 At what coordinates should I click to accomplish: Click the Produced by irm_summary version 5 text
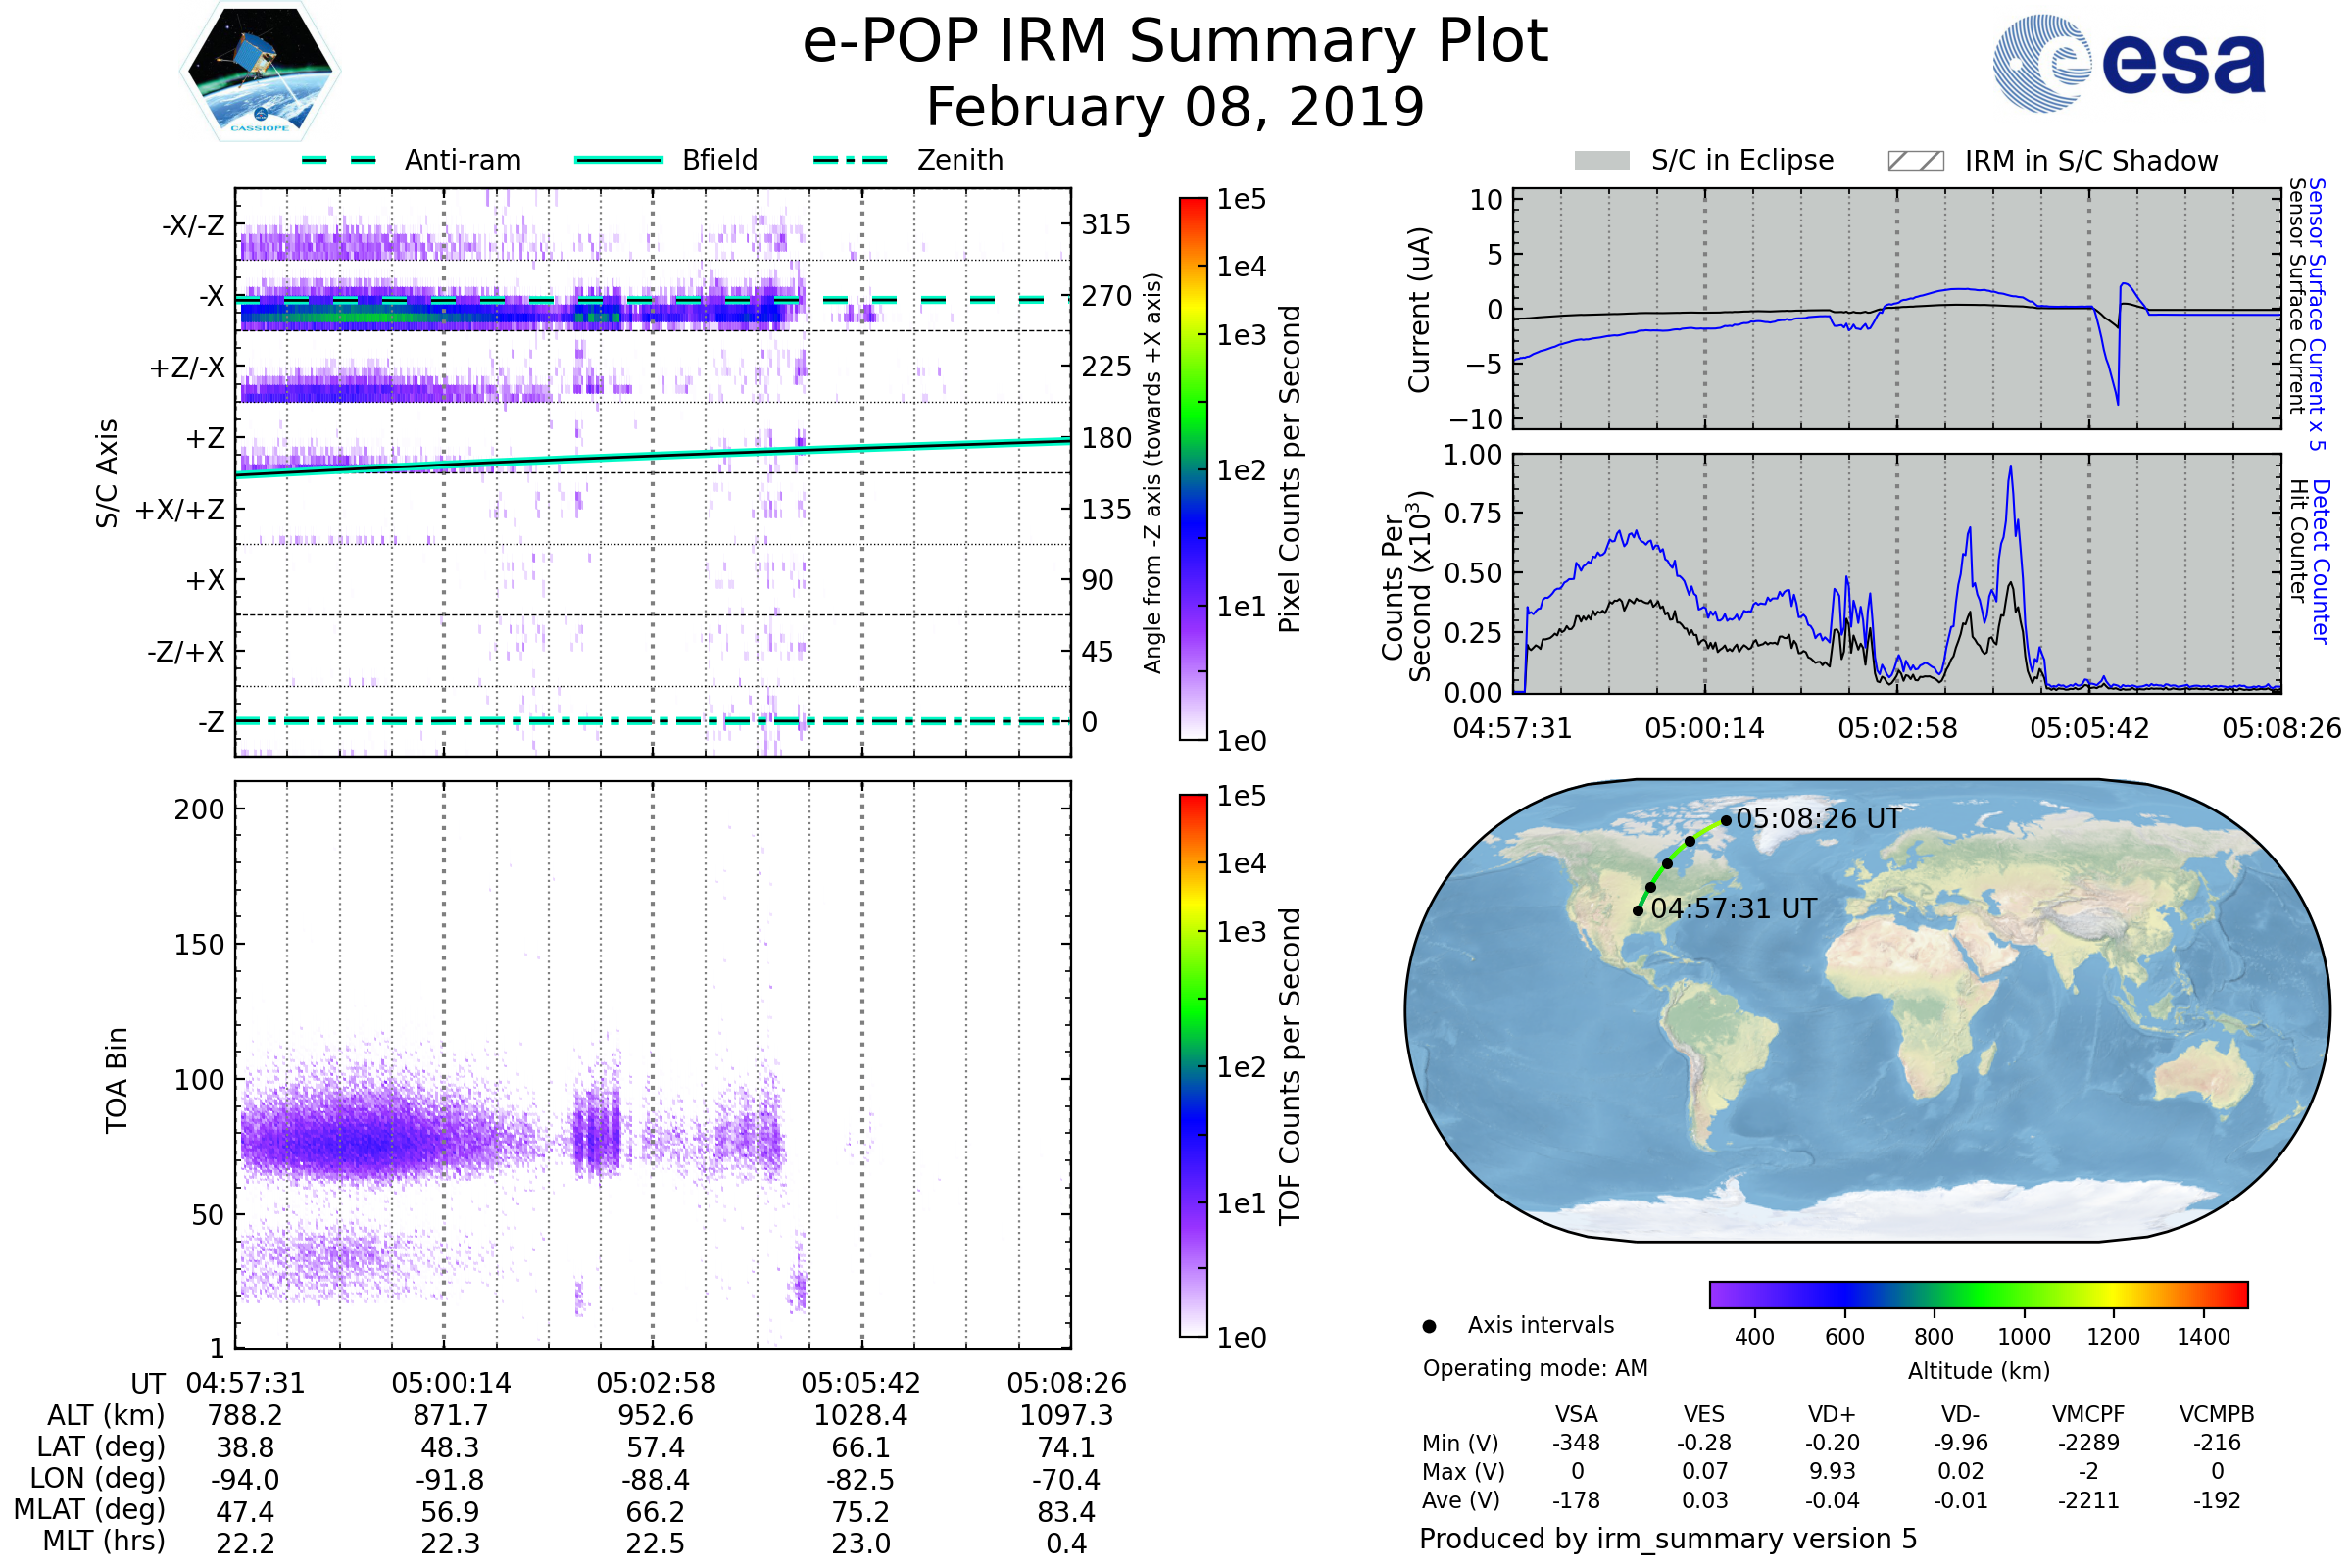click(x=1668, y=1539)
